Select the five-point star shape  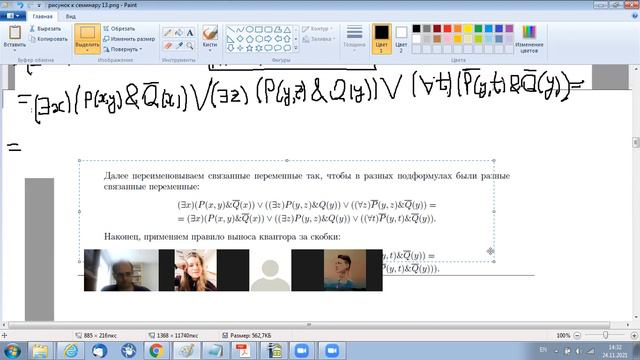(249, 49)
